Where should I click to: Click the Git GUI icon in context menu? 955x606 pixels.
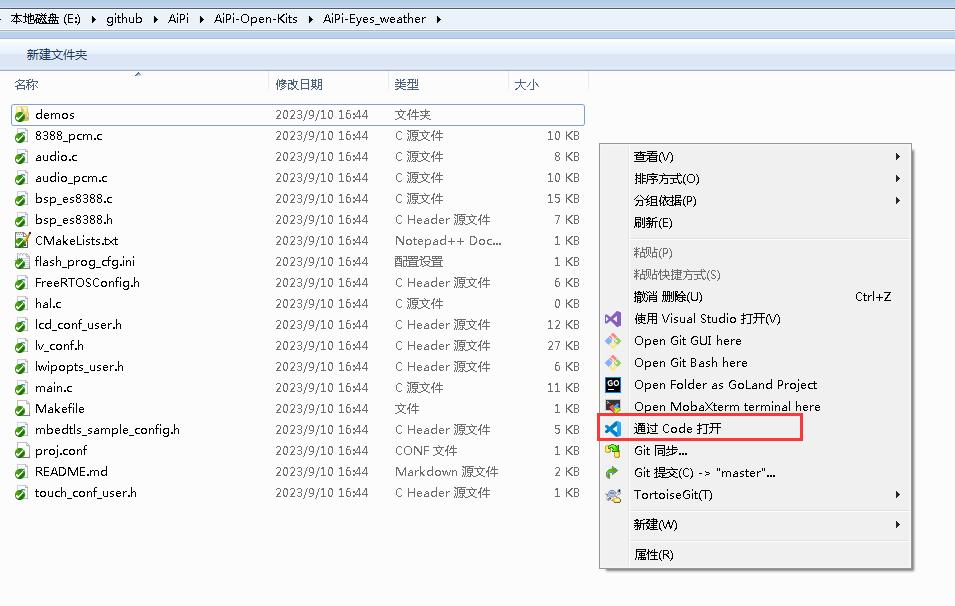click(613, 340)
